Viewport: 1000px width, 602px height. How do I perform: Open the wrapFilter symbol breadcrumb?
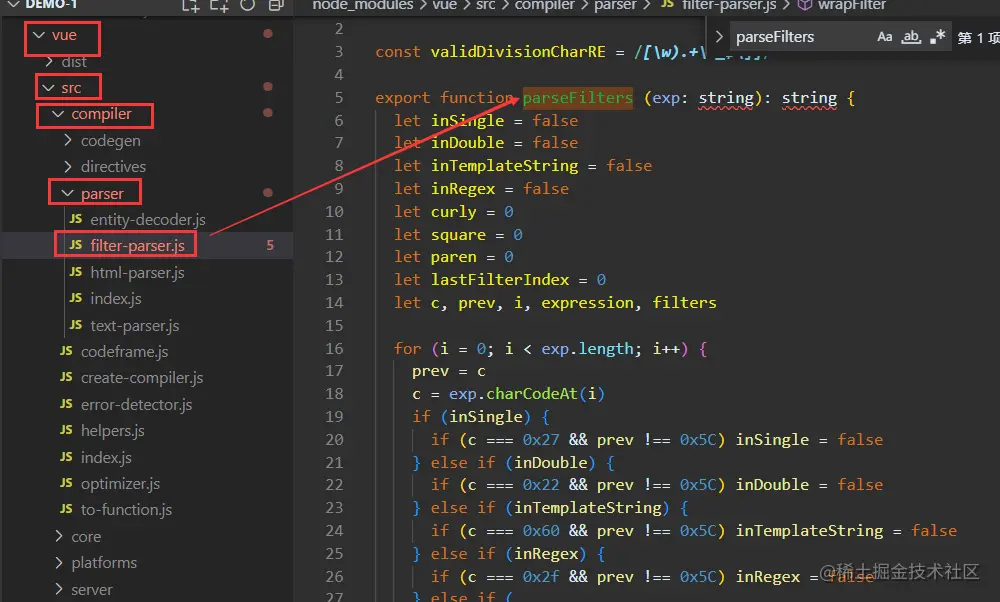point(851,5)
